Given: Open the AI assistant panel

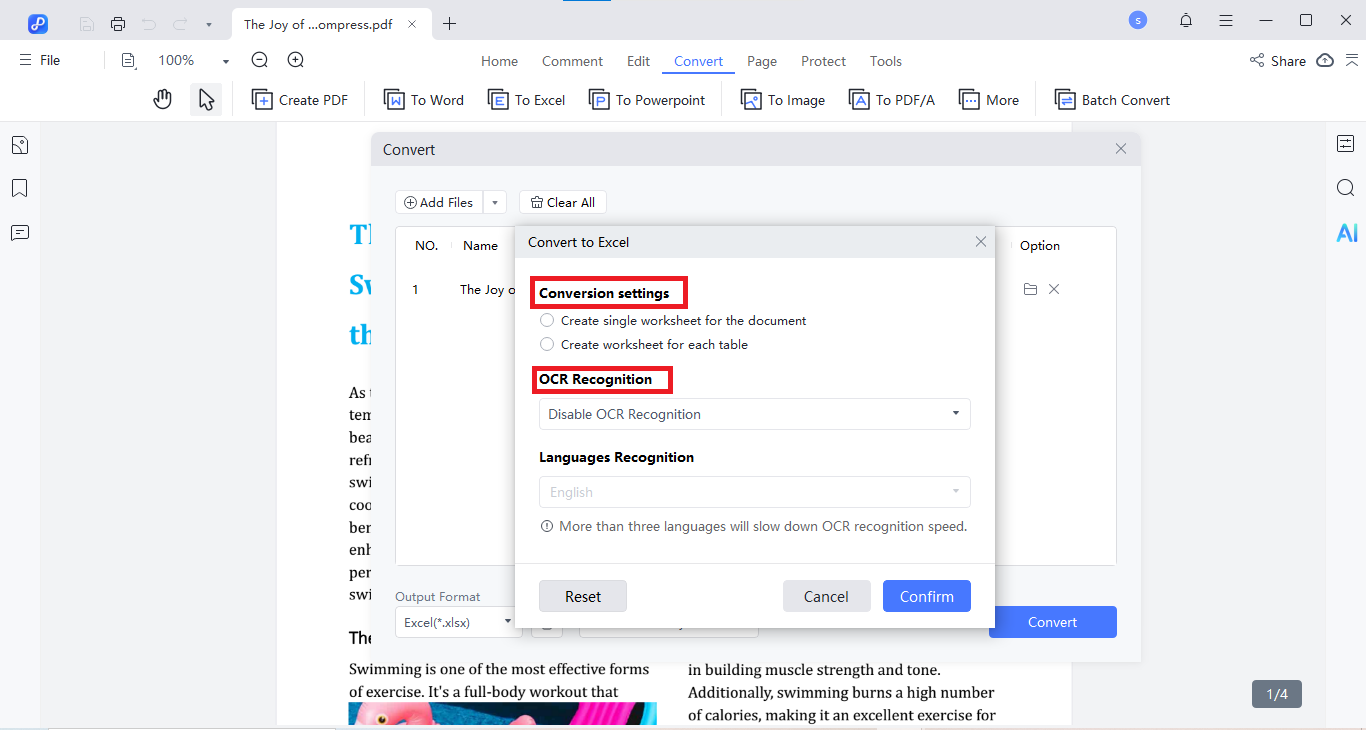Looking at the screenshot, I should tap(1346, 232).
